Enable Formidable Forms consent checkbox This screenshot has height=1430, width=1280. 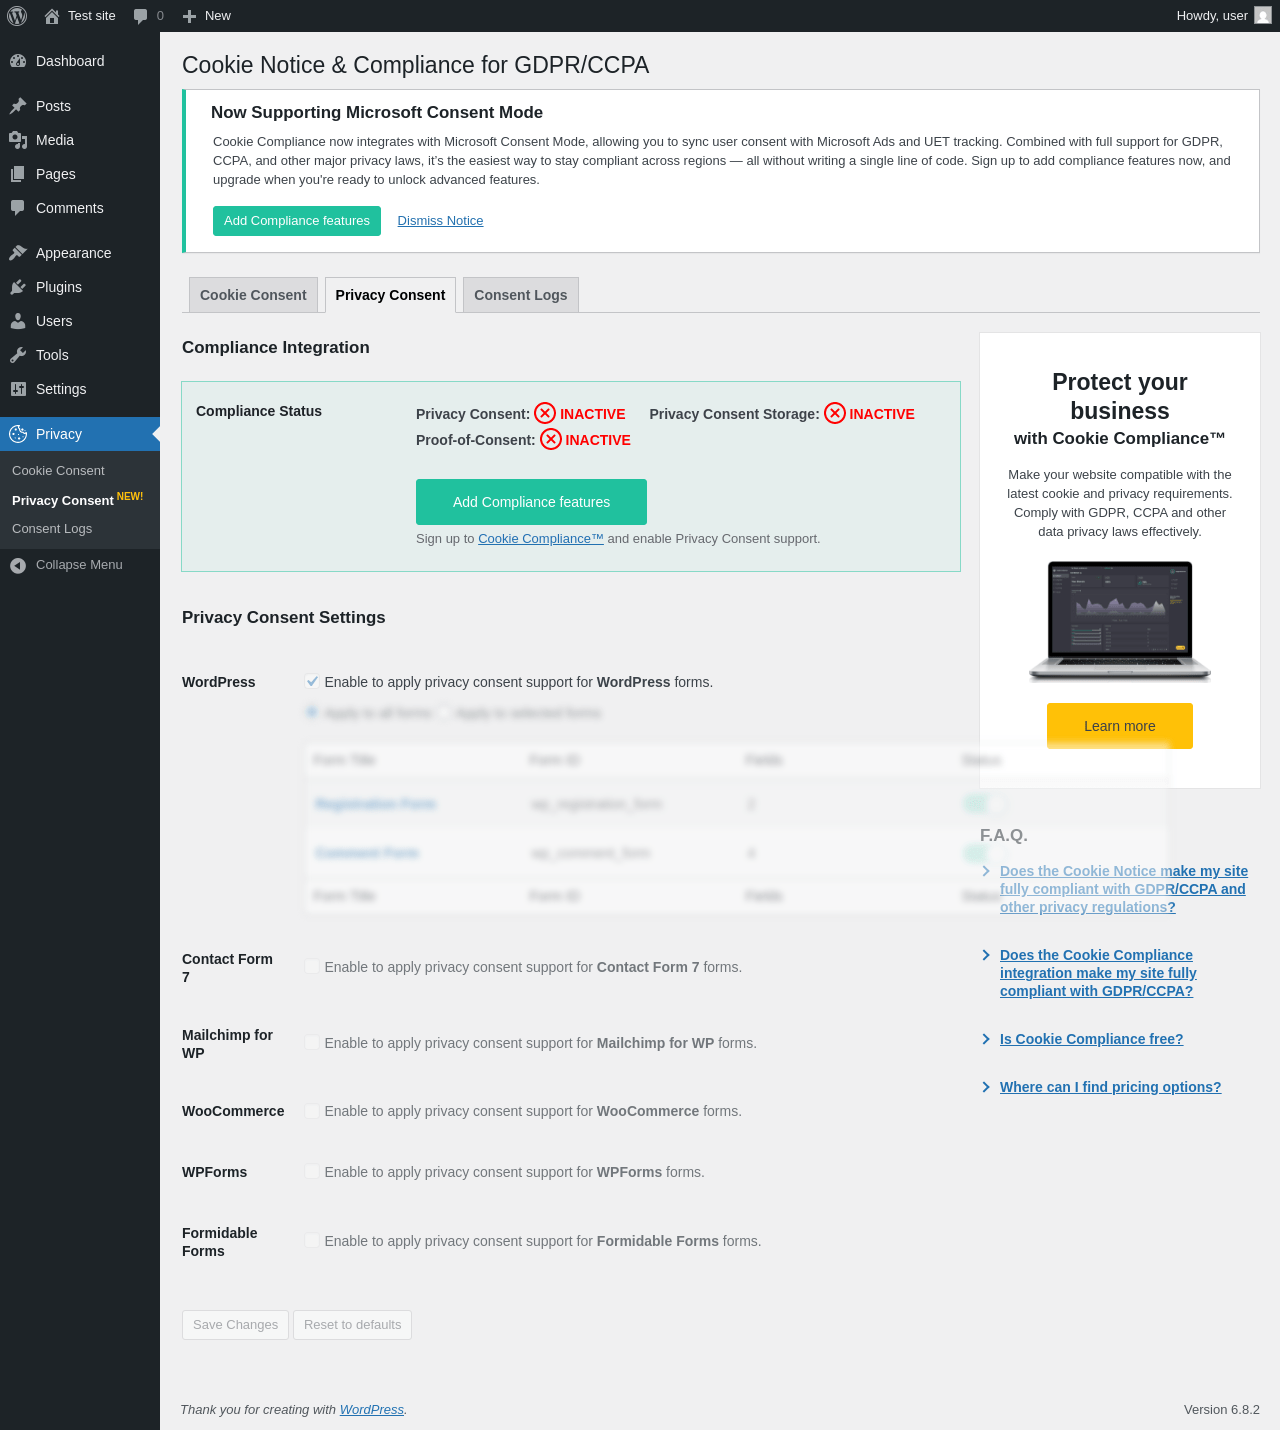pyautogui.click(x=312, y=1241)
